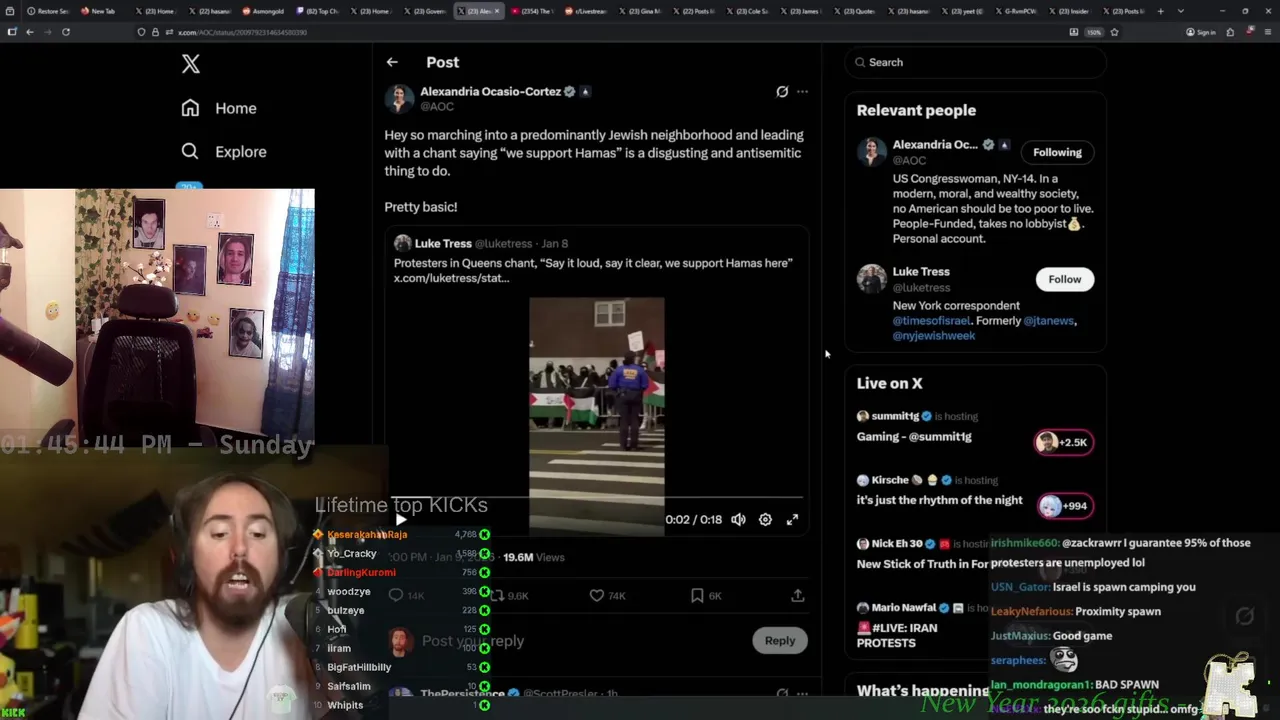Open Firefox View icon left of tabs
Viewport: 1280px width, 720px height.
pyautogui.click(x=11, y=11)
